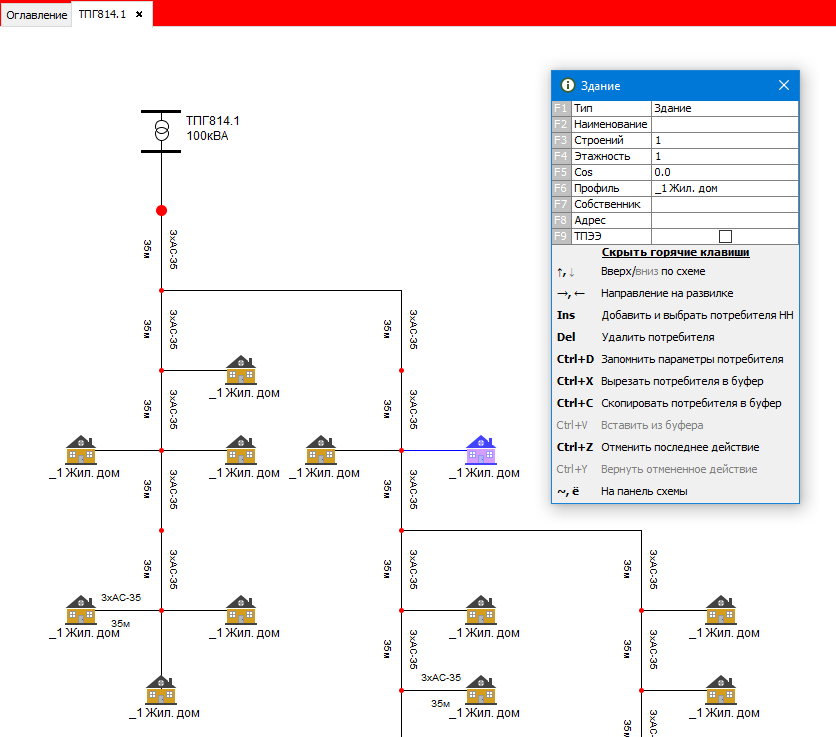Select the large red node below the transformer

tap(162, 211)
